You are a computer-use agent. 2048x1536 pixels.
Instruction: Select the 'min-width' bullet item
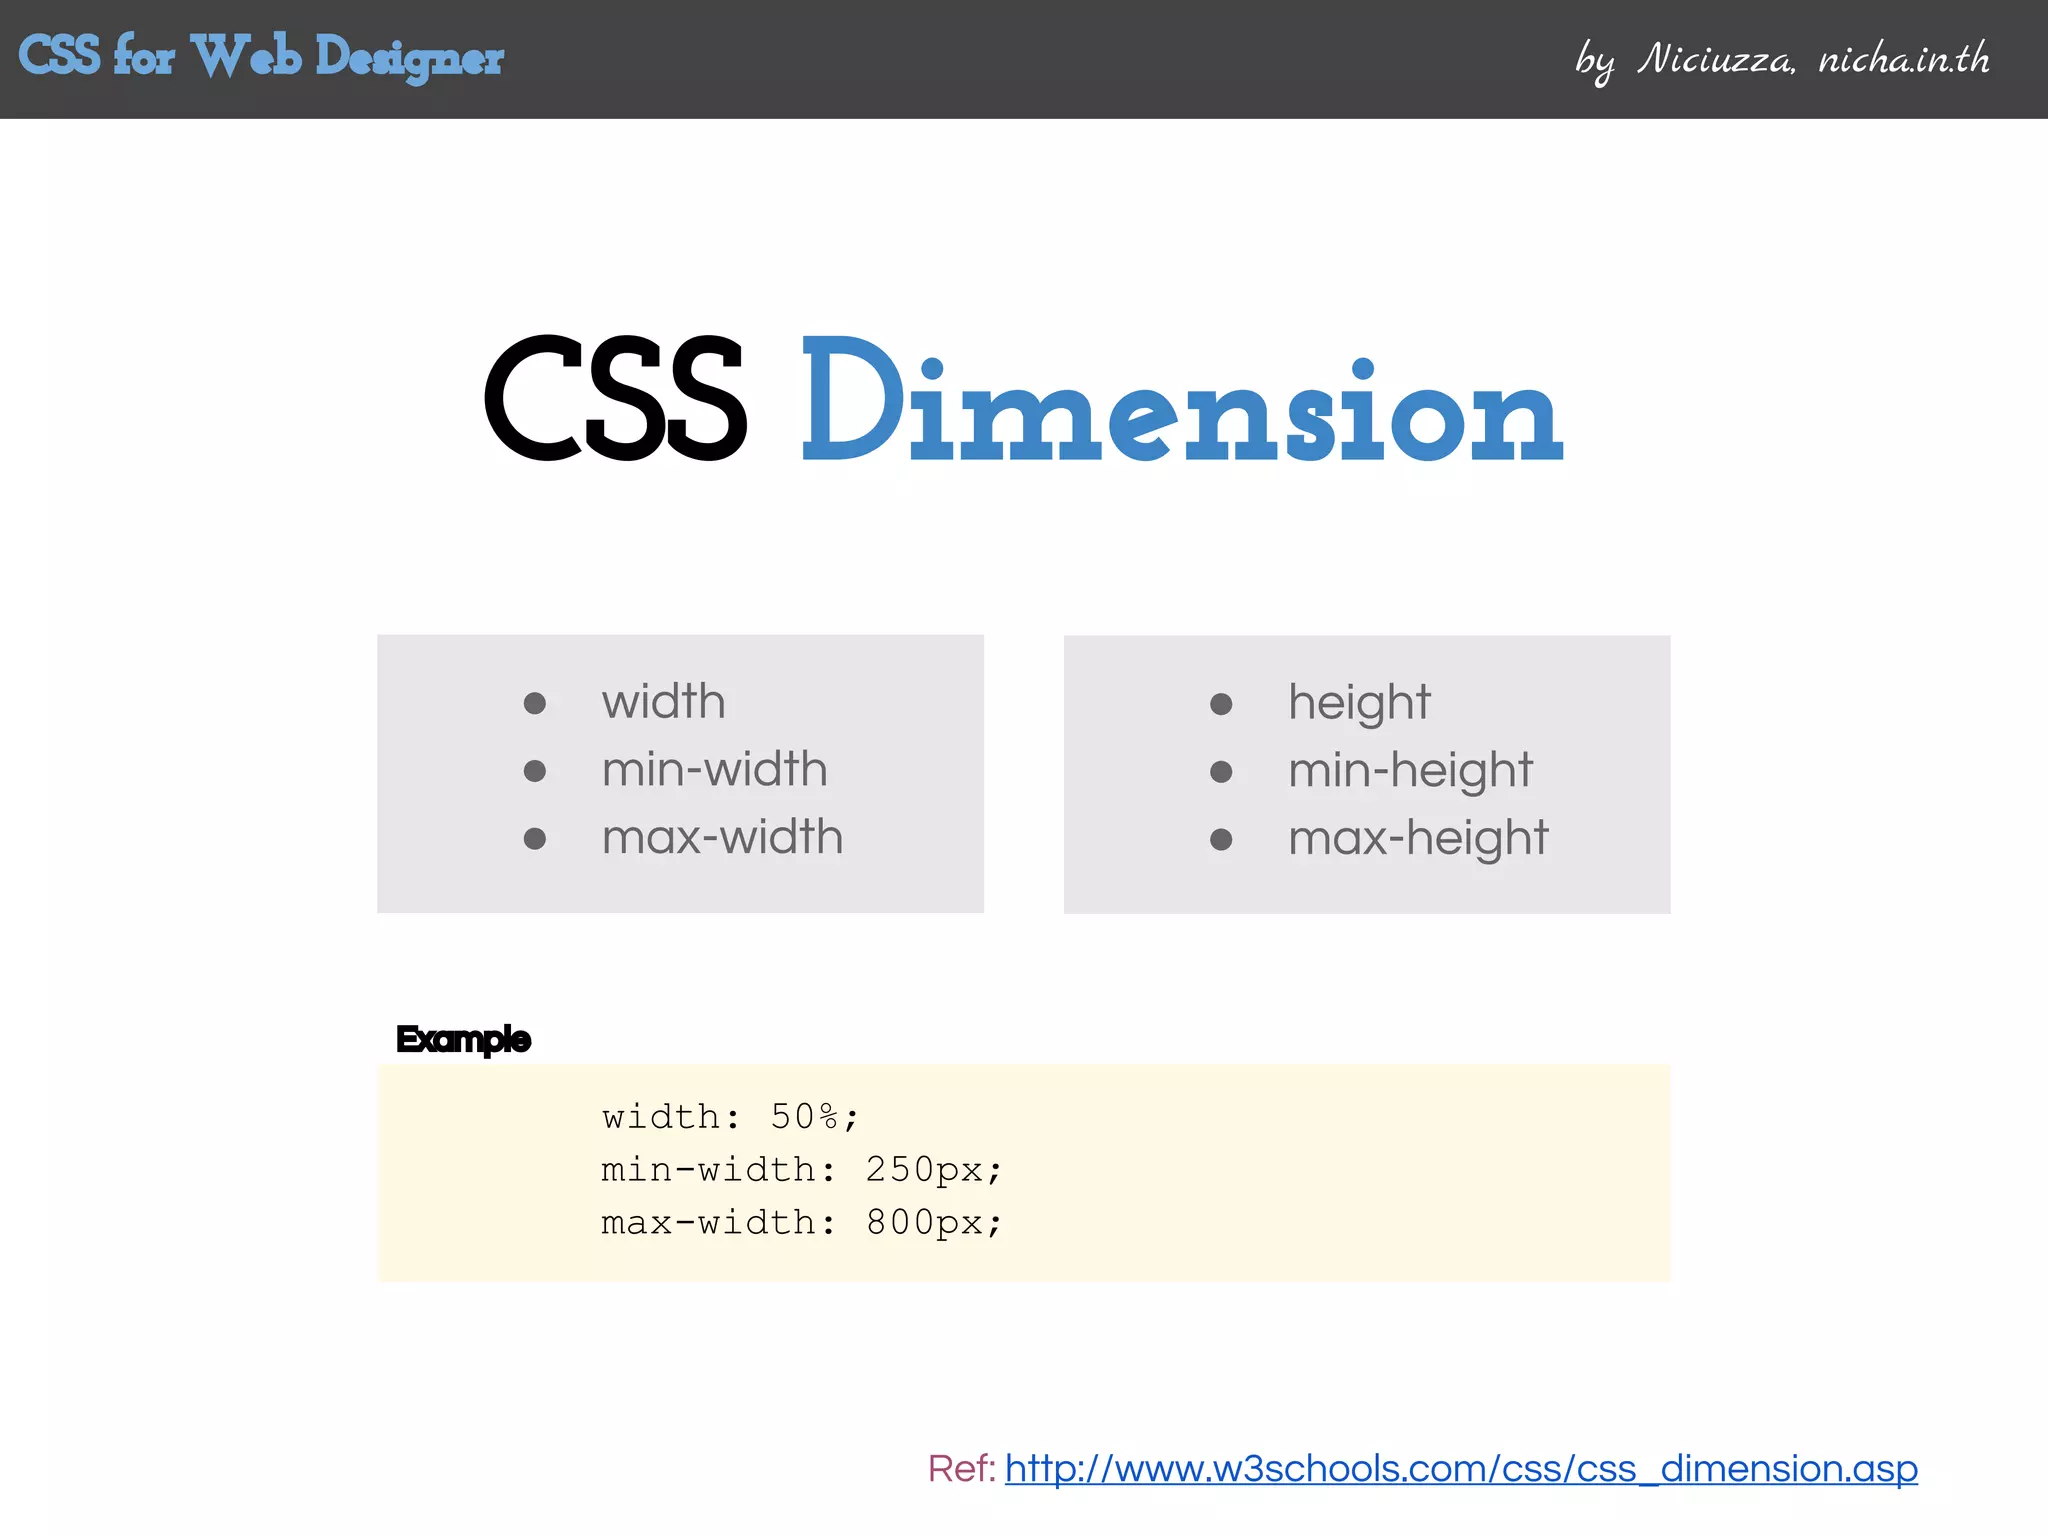tap(714, 769)
